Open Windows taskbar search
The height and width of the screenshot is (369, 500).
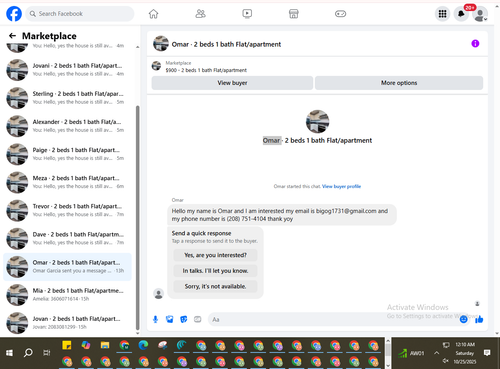click(x=28, y=353)
